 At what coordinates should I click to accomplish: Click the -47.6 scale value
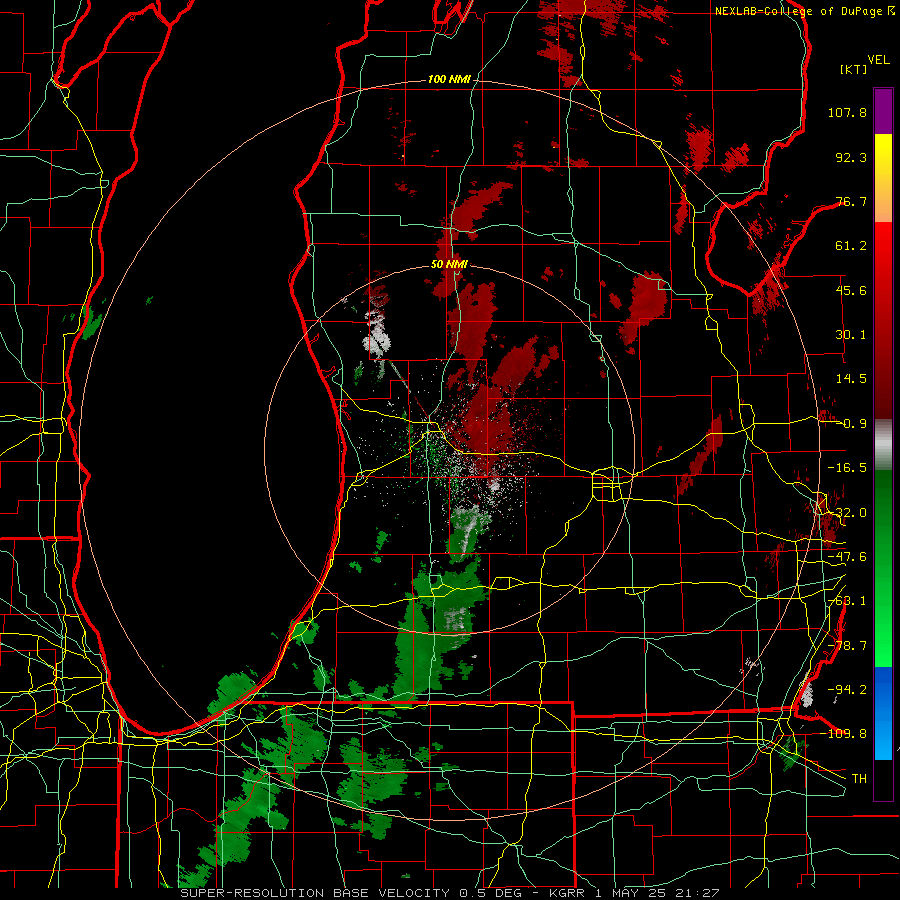(847, 557)
